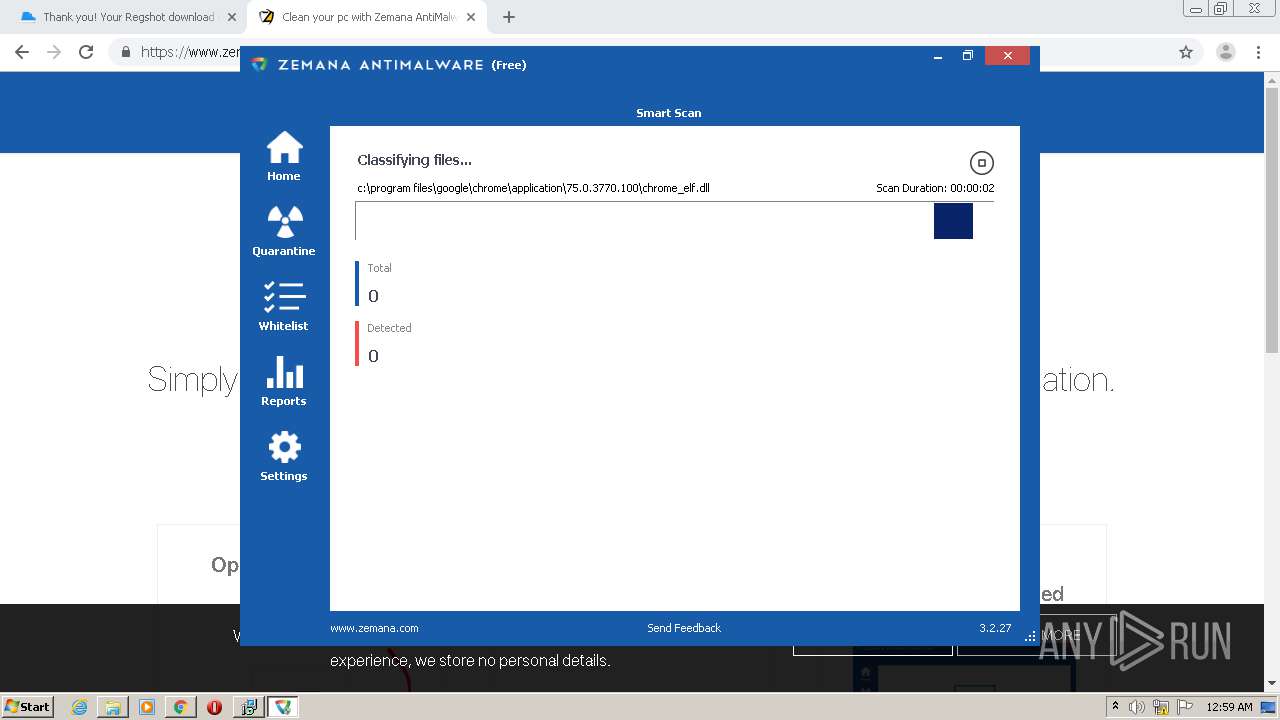Viewport: 1280px width, 720px height.
Task: Open the www.zemana.com link
Action: click(x=374, y=628)
